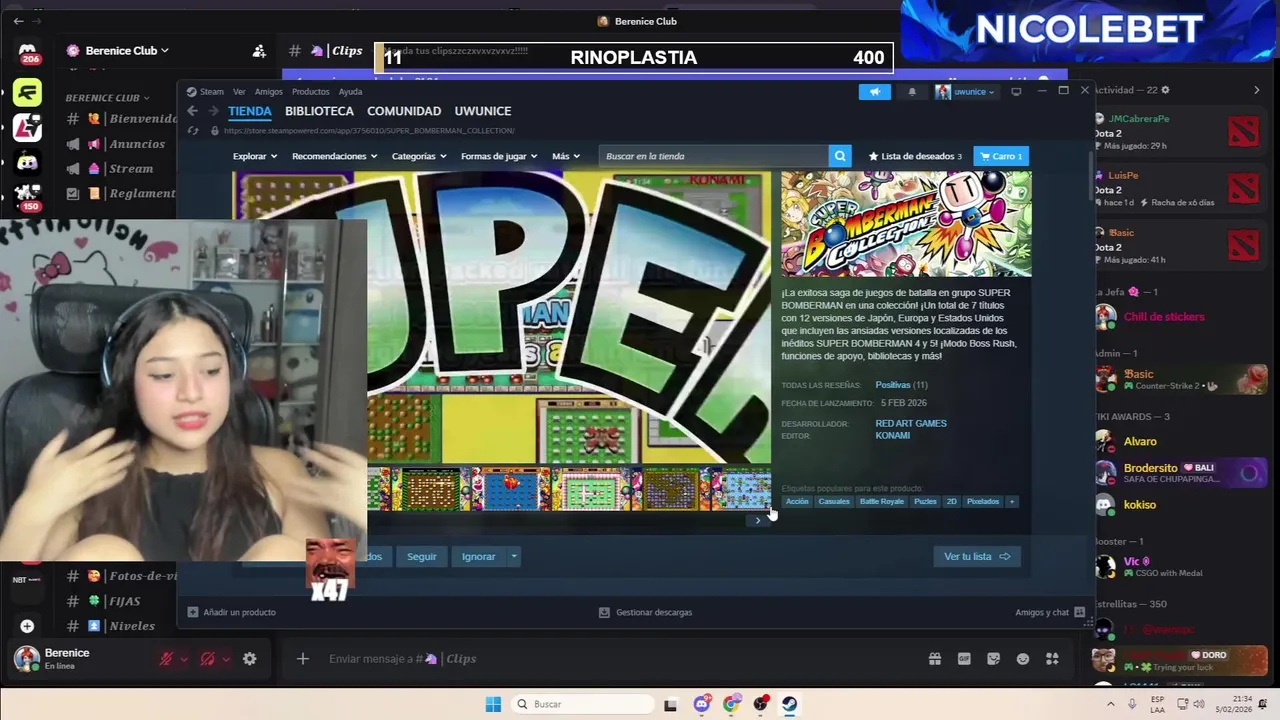Screen dimensions: 1280x720
Task: Open Gestionar descargas in Steam
Action: pos(645,612)
